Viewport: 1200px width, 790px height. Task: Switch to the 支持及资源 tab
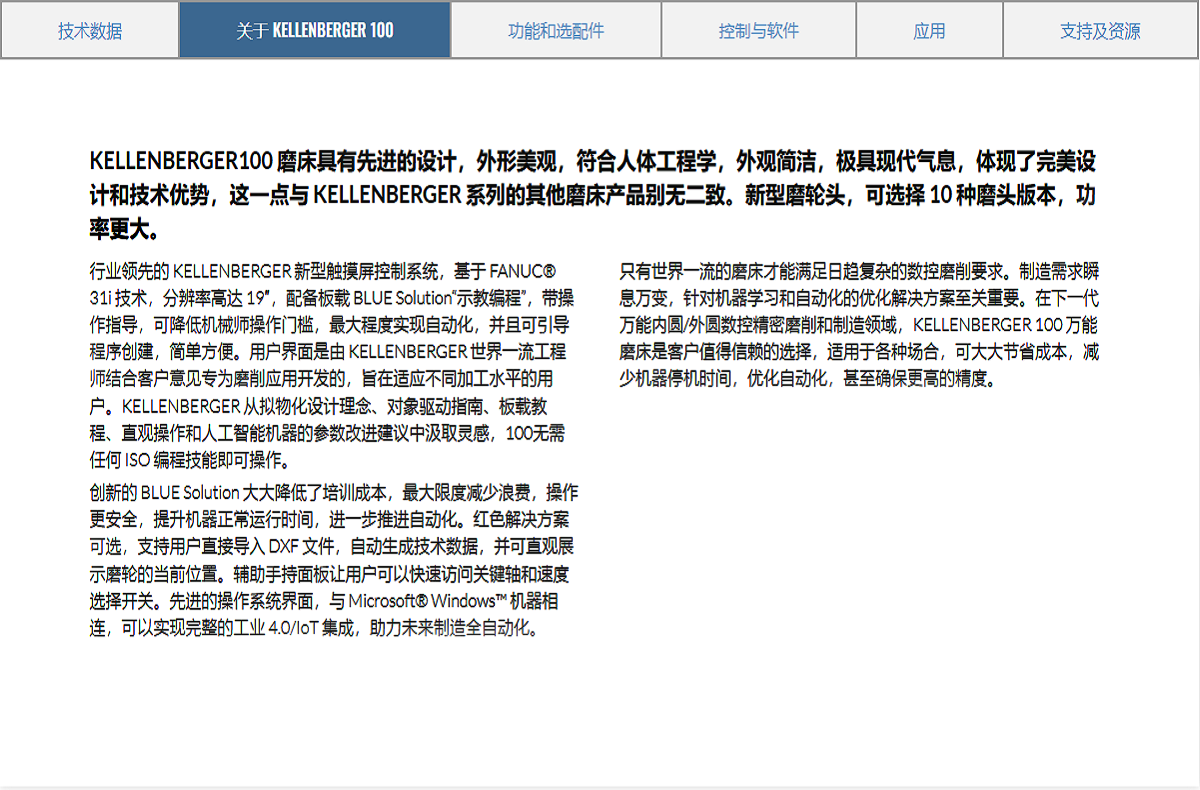[x=1100, y=31]
